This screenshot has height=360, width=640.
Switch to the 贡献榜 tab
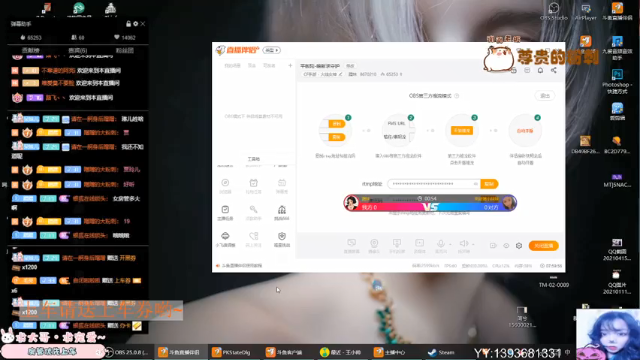coord(31,50)
